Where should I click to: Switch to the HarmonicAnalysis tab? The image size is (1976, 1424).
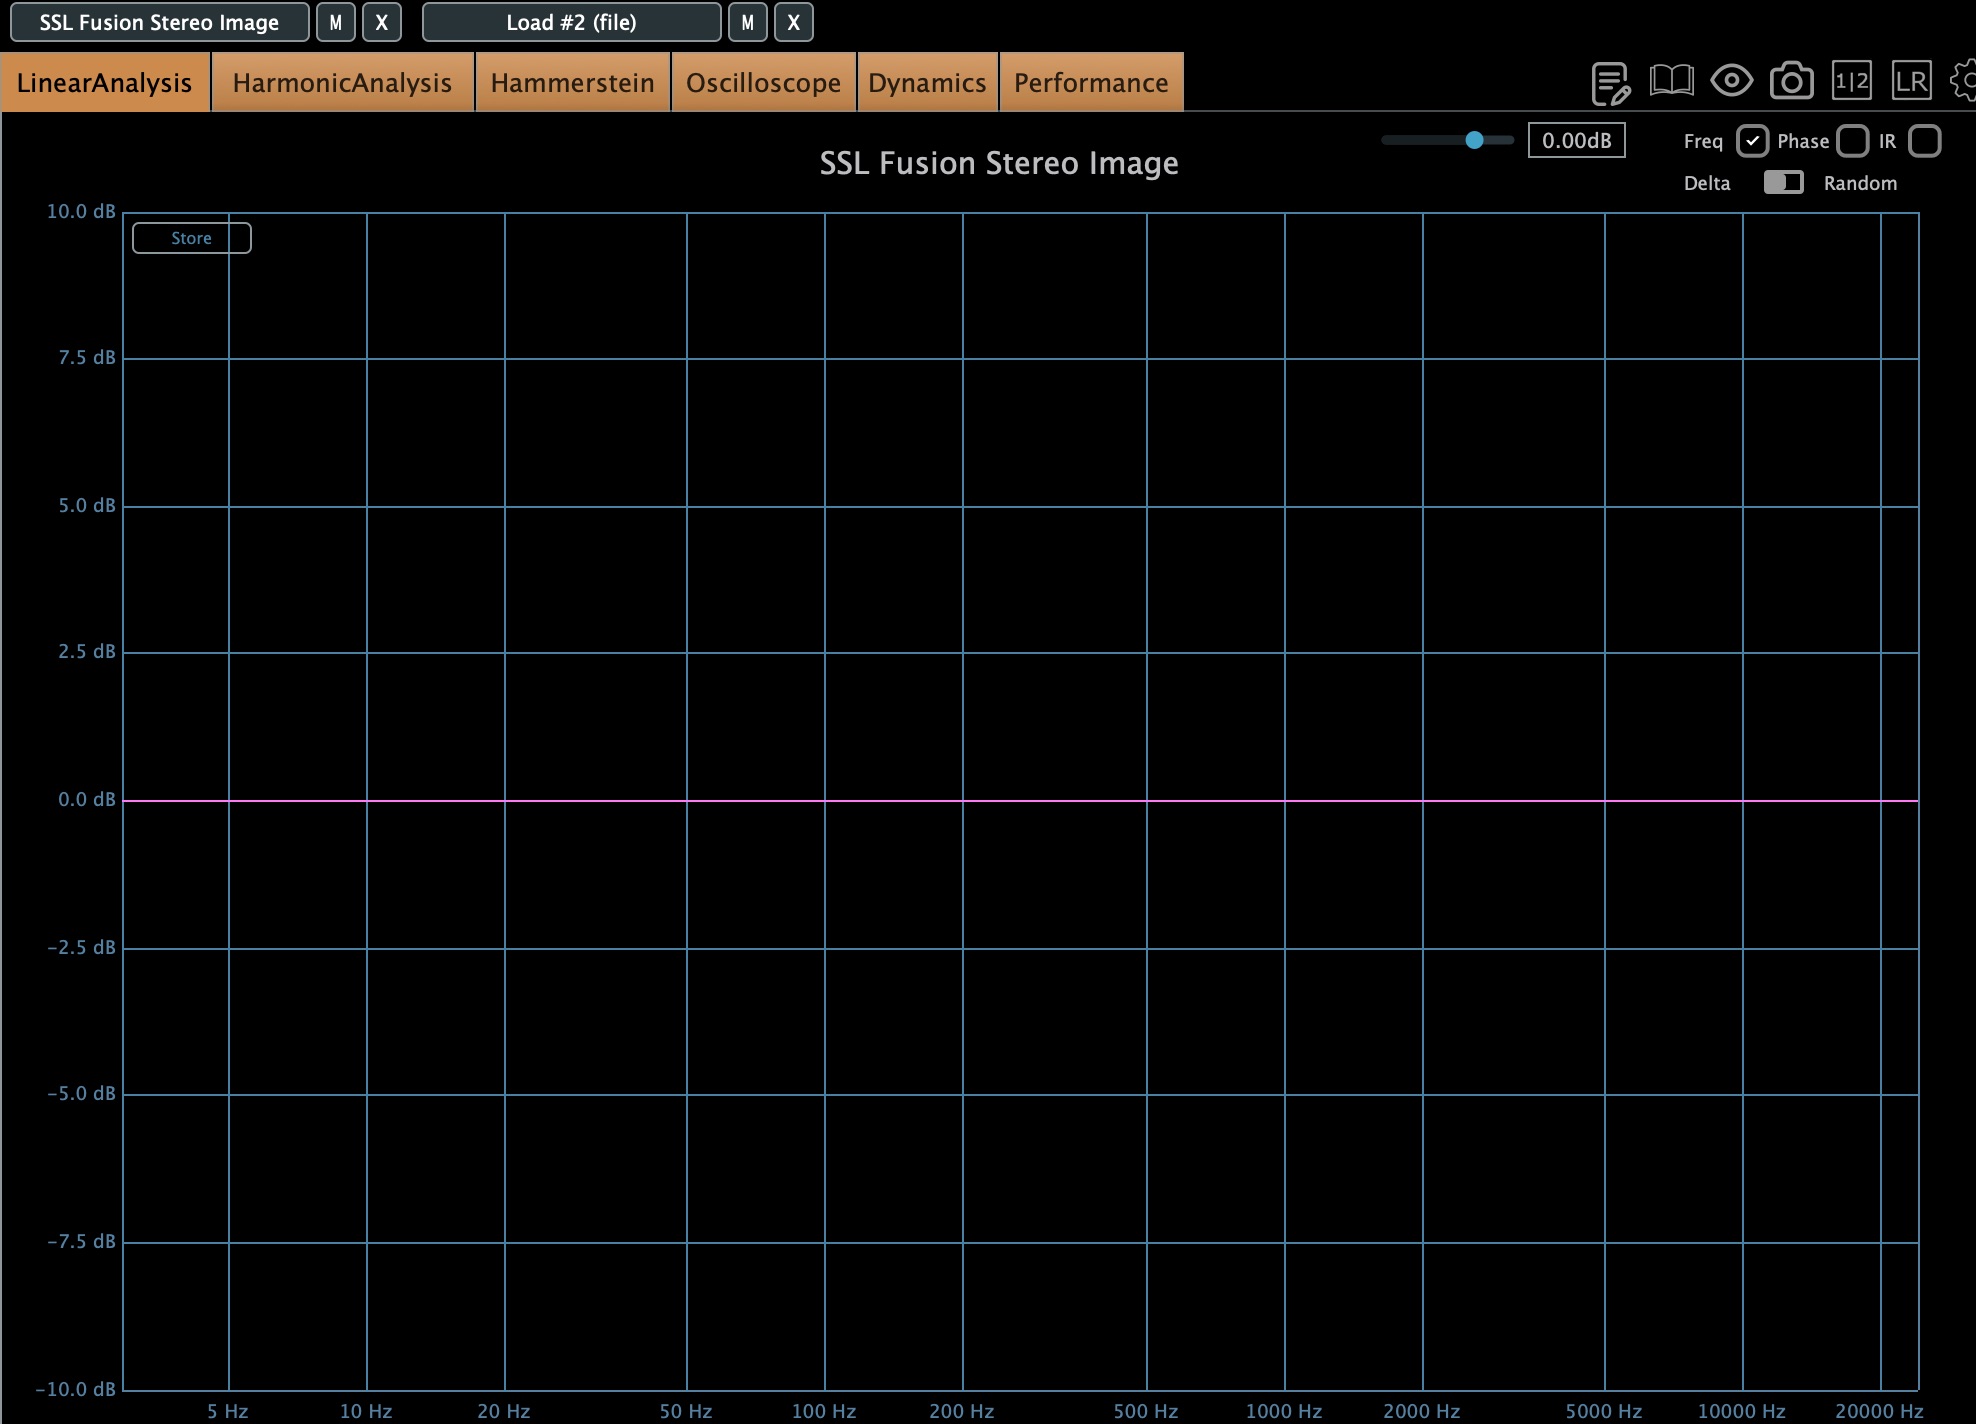click(x=342, y=83)
